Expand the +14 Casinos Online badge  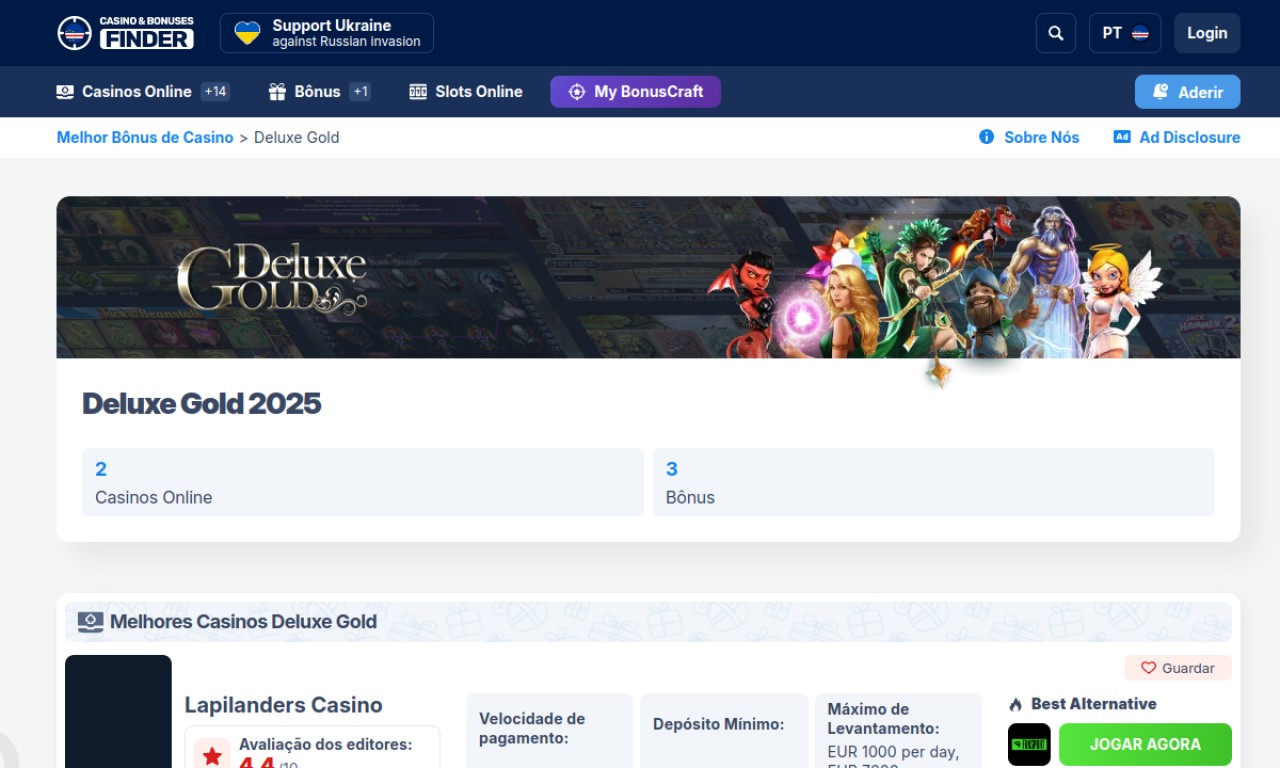click(x=215, y=92)
